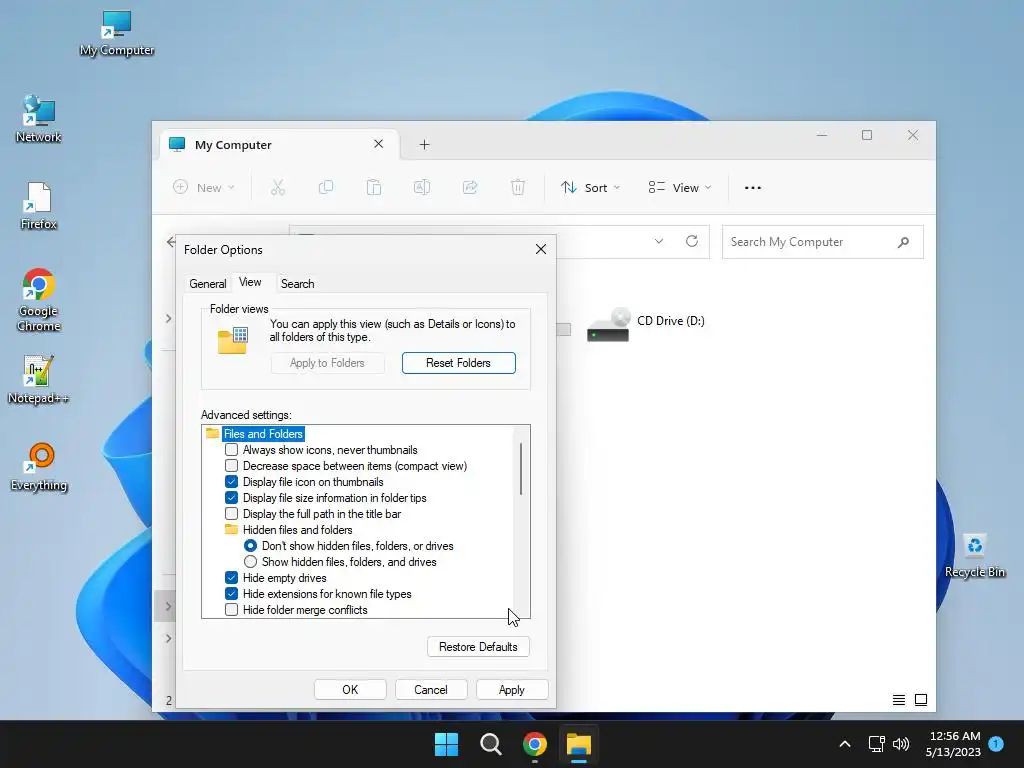Select Files and Folders tree node
Screen dimensions: 1024x768
coord(263,434)
